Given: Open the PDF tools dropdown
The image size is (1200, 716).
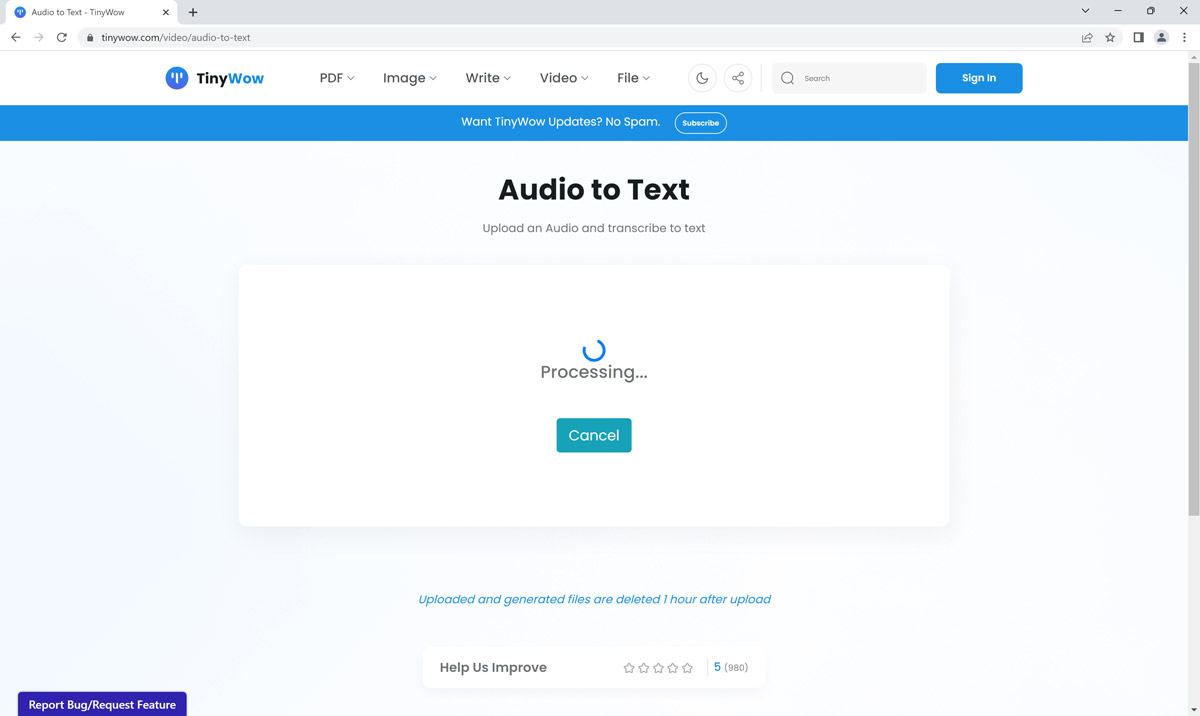Looking at the screenshot, I should pos(335,77).
